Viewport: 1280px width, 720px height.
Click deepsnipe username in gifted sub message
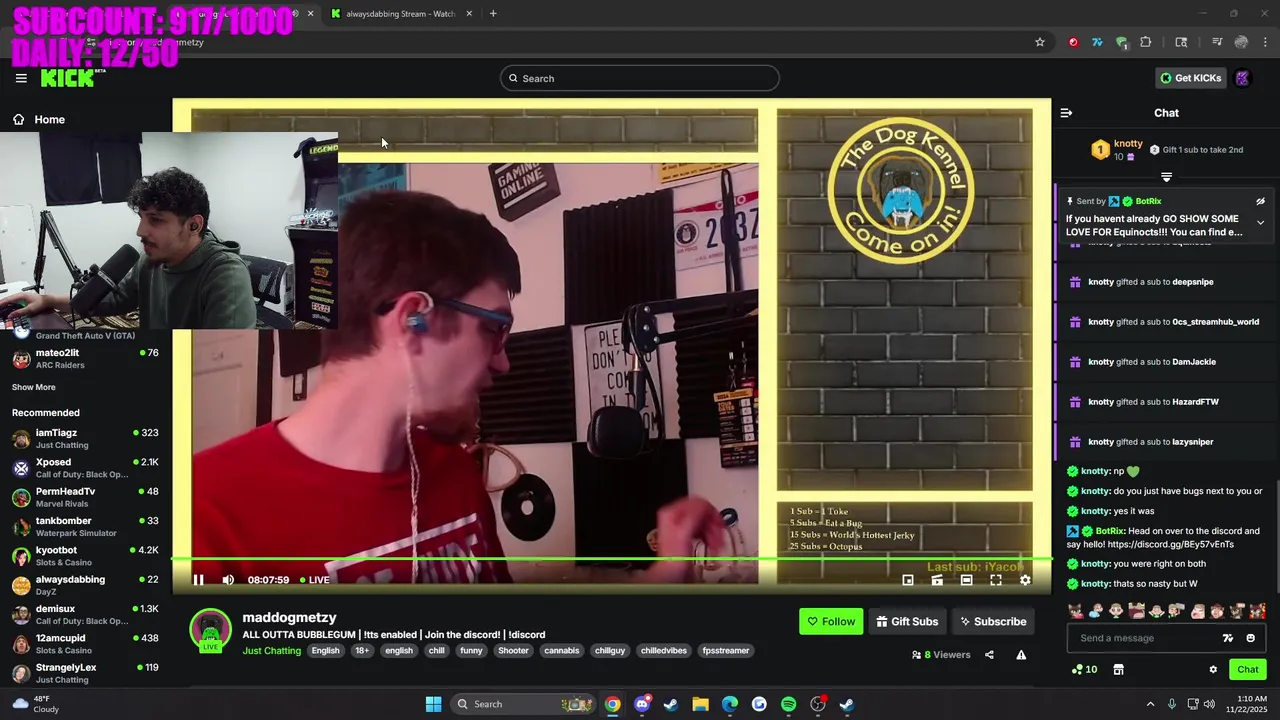[x=1192, y=282]
